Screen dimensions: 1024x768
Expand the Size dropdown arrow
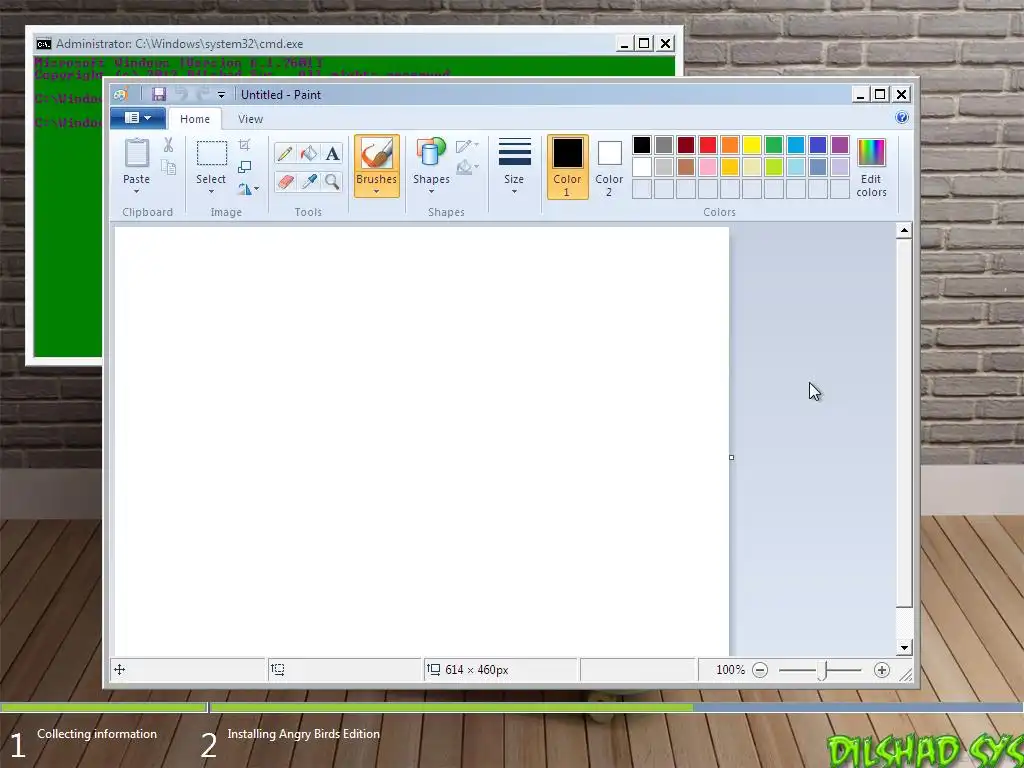pyautogui.click(x=514, y=191)
